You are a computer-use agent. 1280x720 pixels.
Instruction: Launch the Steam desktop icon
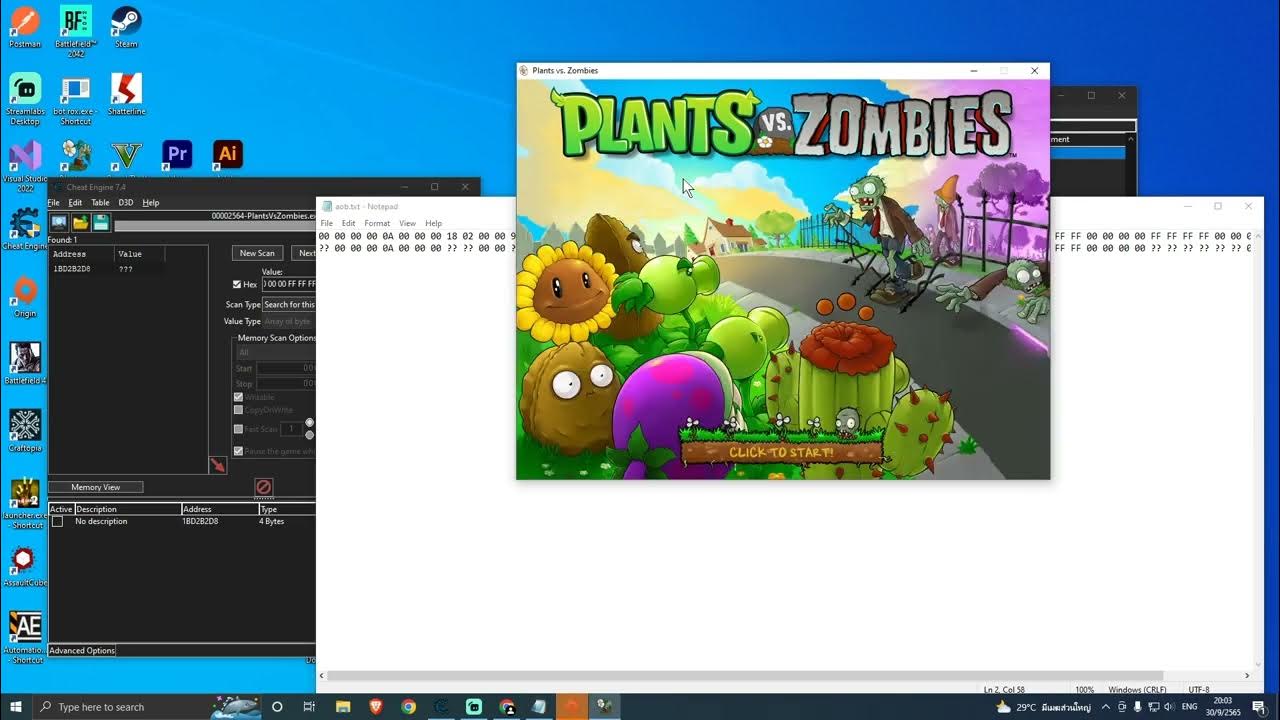click(x=126, y=26)
